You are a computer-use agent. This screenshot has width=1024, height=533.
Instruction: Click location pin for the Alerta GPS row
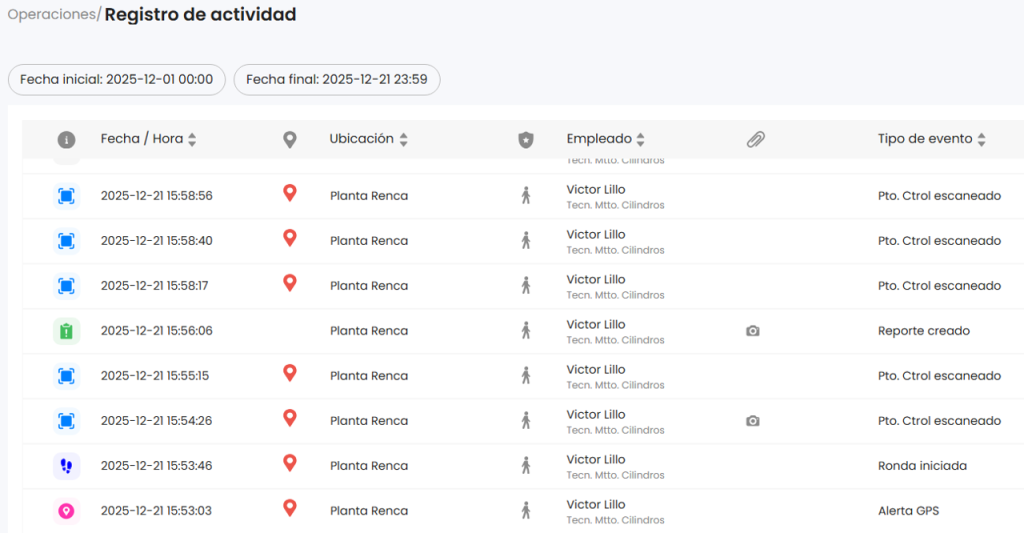point(290,509)
